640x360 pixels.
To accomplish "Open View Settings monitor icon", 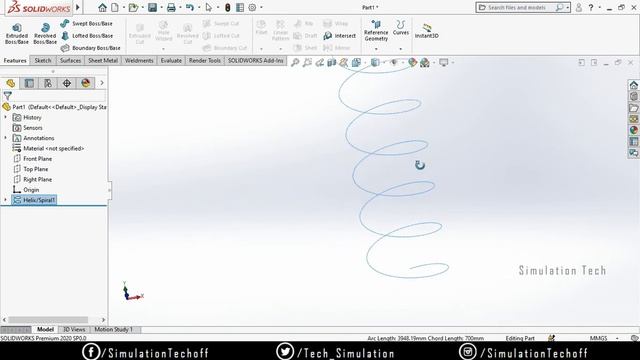I will (x=444, y=62).
